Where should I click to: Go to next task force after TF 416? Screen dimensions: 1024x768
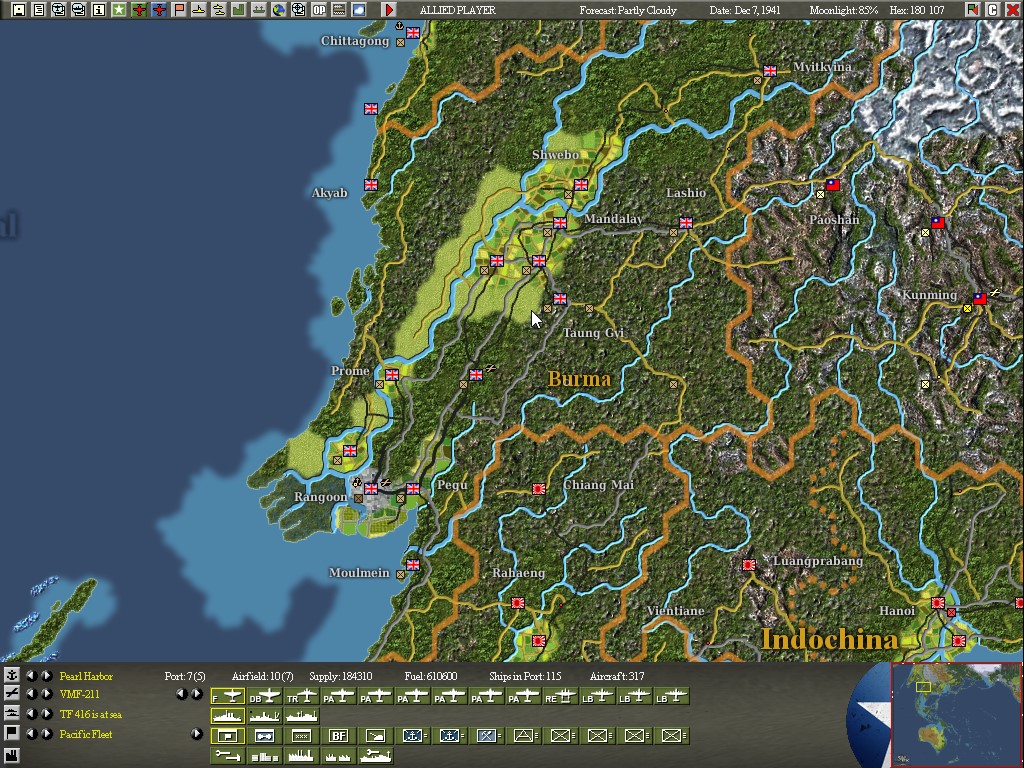[x=47, y=714]
